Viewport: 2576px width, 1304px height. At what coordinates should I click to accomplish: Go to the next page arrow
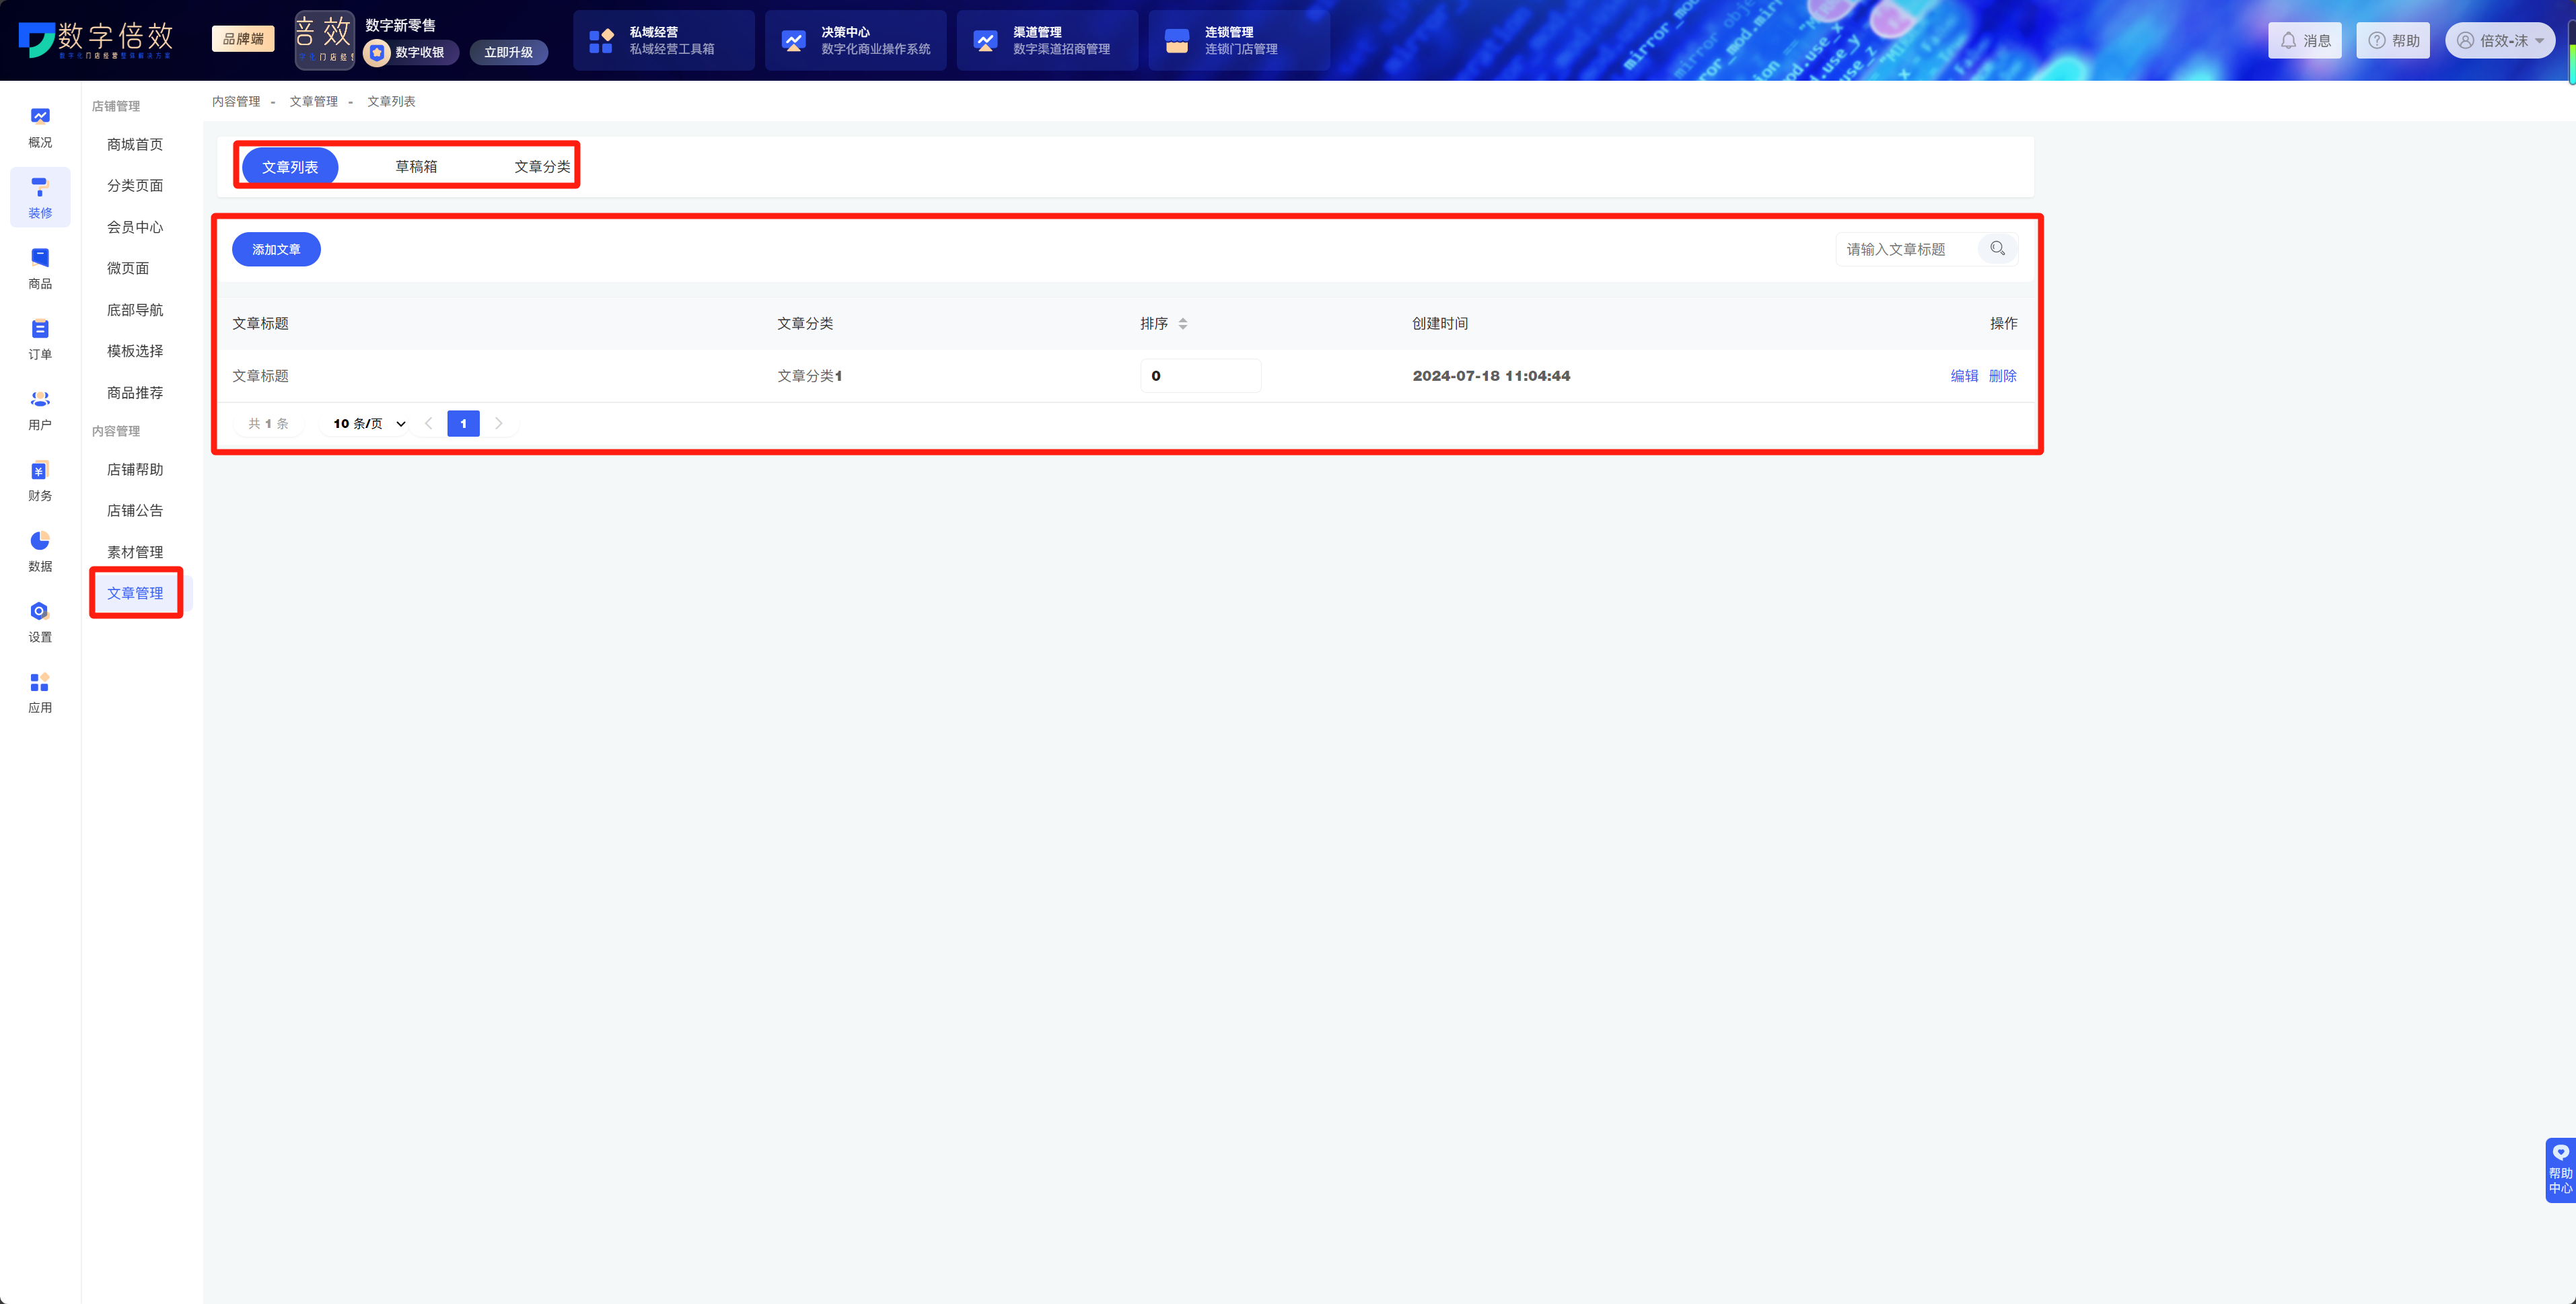(x=498, y=423)
